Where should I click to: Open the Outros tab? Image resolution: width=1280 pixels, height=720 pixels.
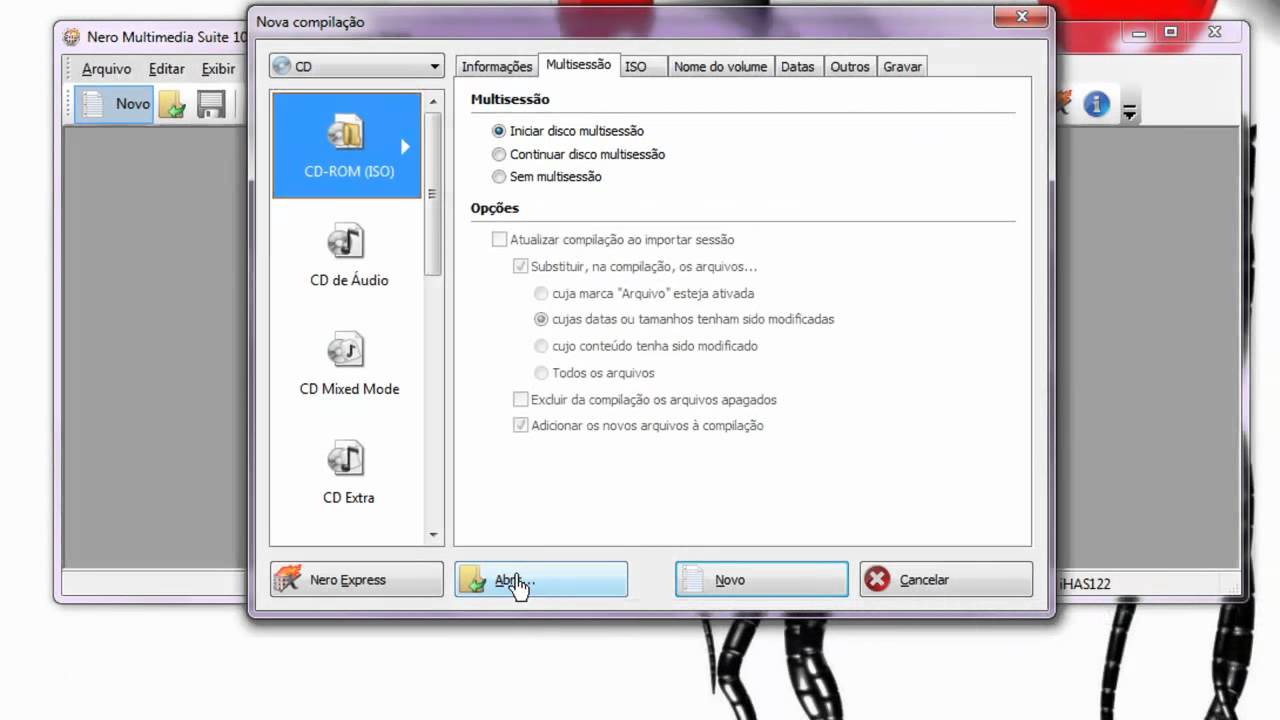[x=850, y=67]
